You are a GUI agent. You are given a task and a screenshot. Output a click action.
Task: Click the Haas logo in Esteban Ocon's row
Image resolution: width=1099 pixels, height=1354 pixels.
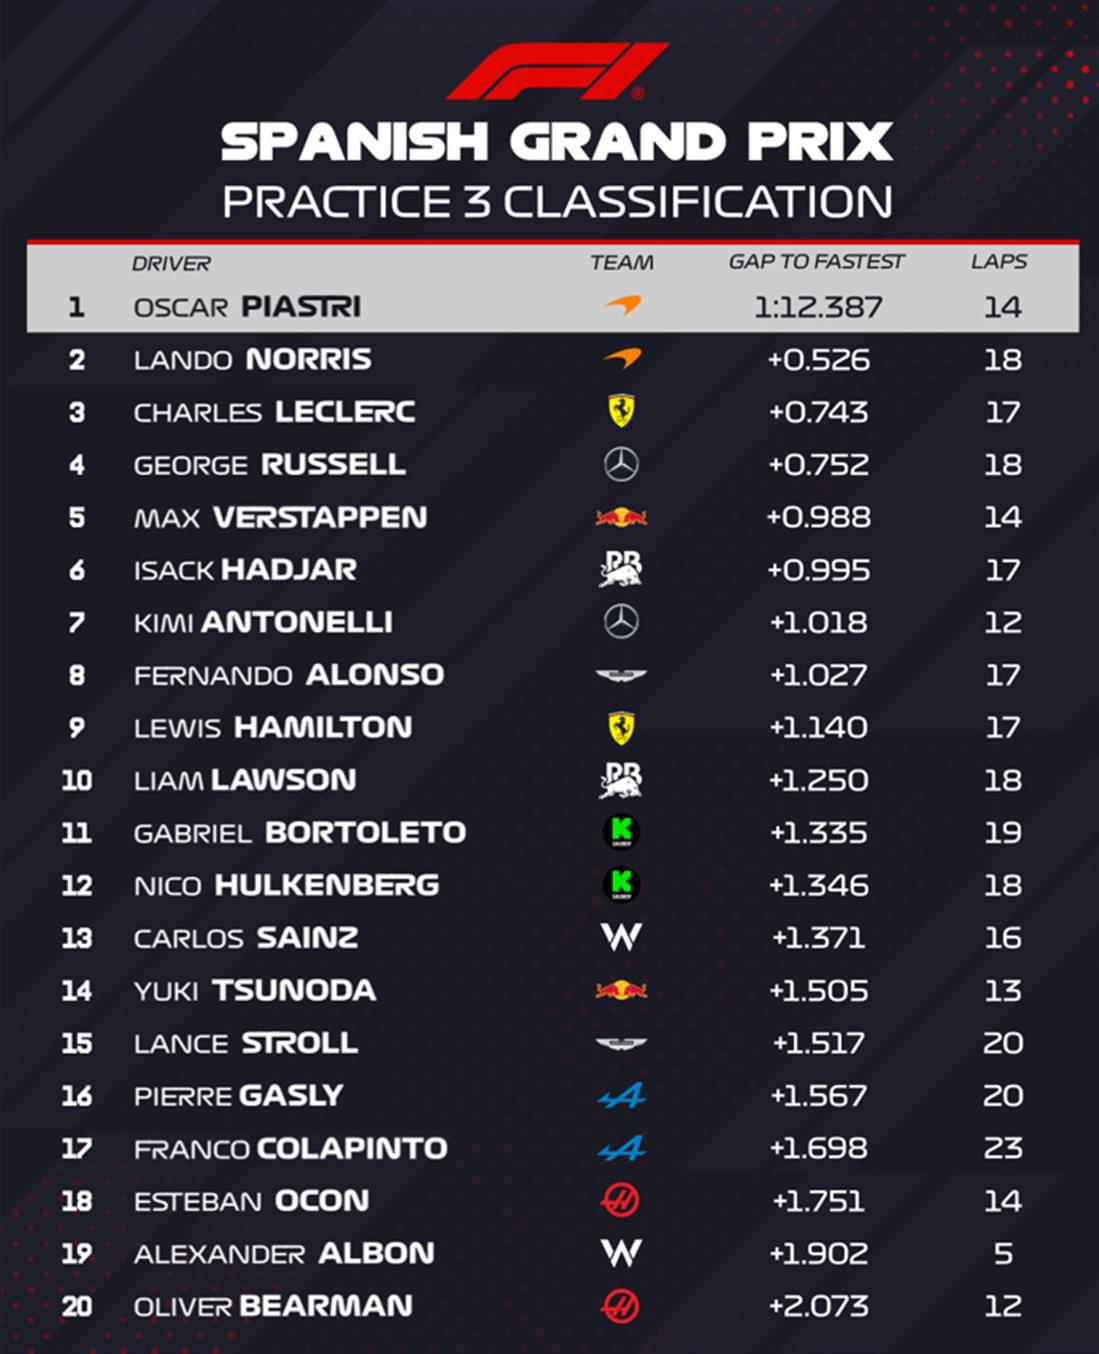pyautogui.click(x=621, y=1200)
